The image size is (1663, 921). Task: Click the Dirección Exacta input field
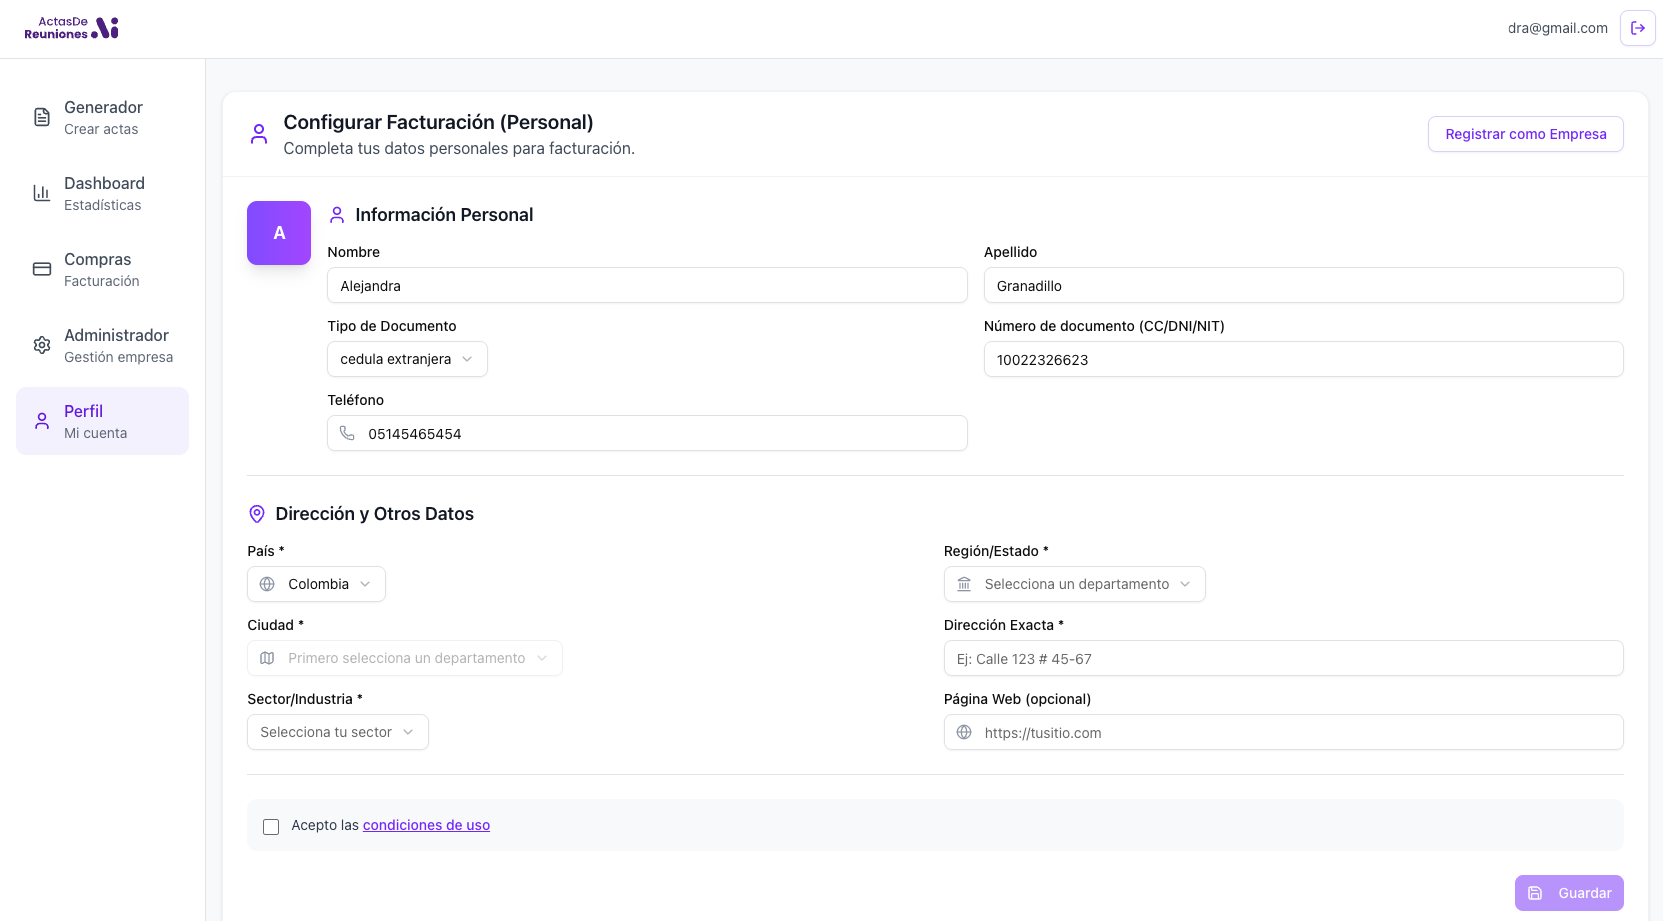point(1283,659)
